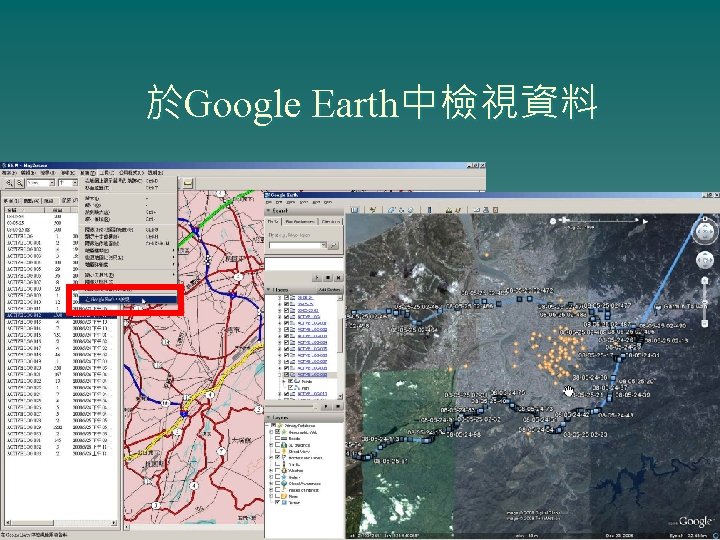The image size is (720, 540).
Task: Click the MapSource zoom-out magnifier icon
Action: (20, 183)
